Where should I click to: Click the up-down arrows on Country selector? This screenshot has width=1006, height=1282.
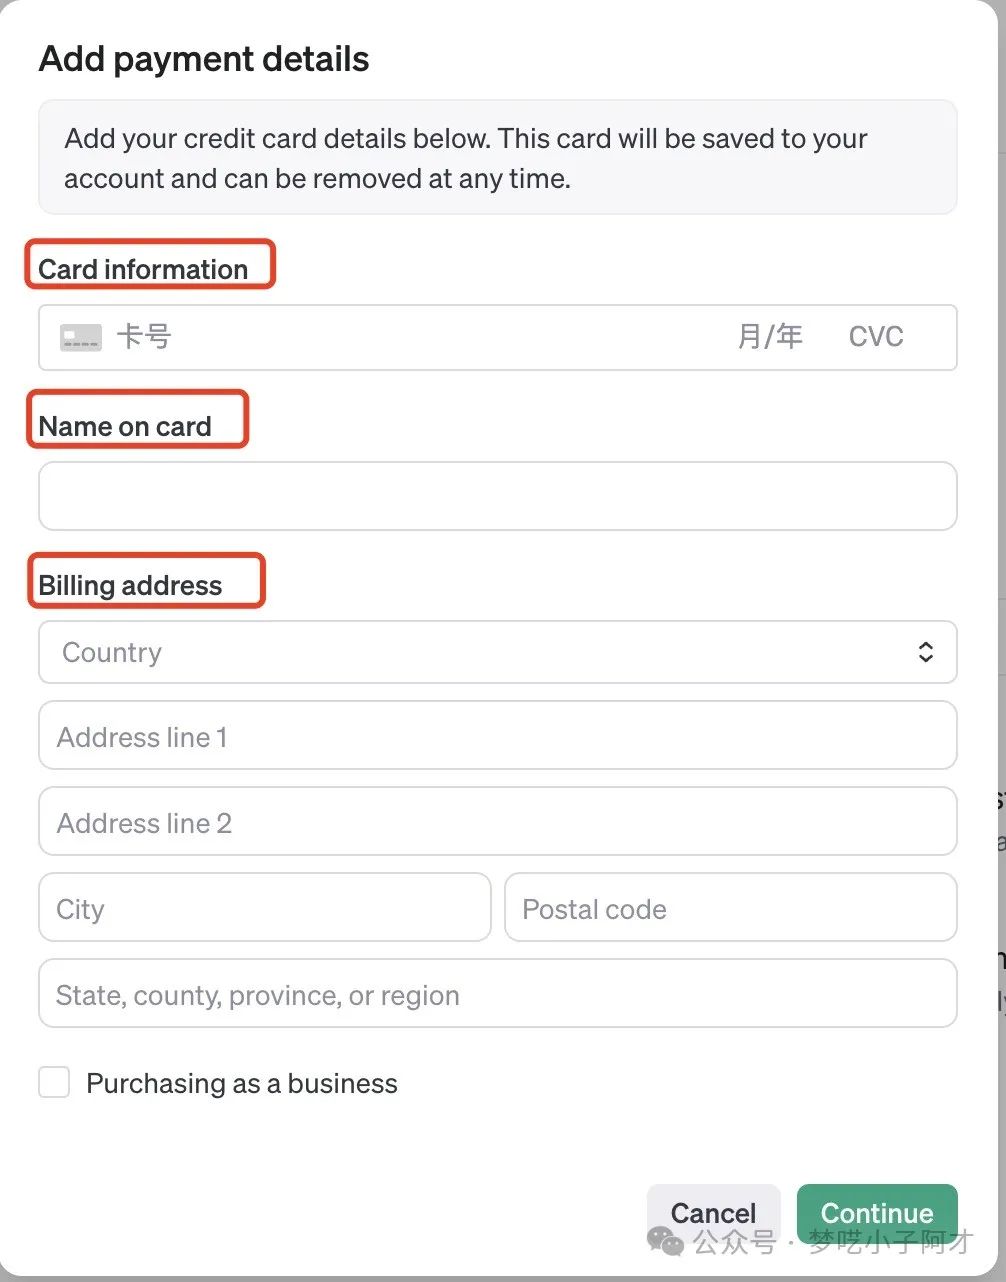[925, 653]
